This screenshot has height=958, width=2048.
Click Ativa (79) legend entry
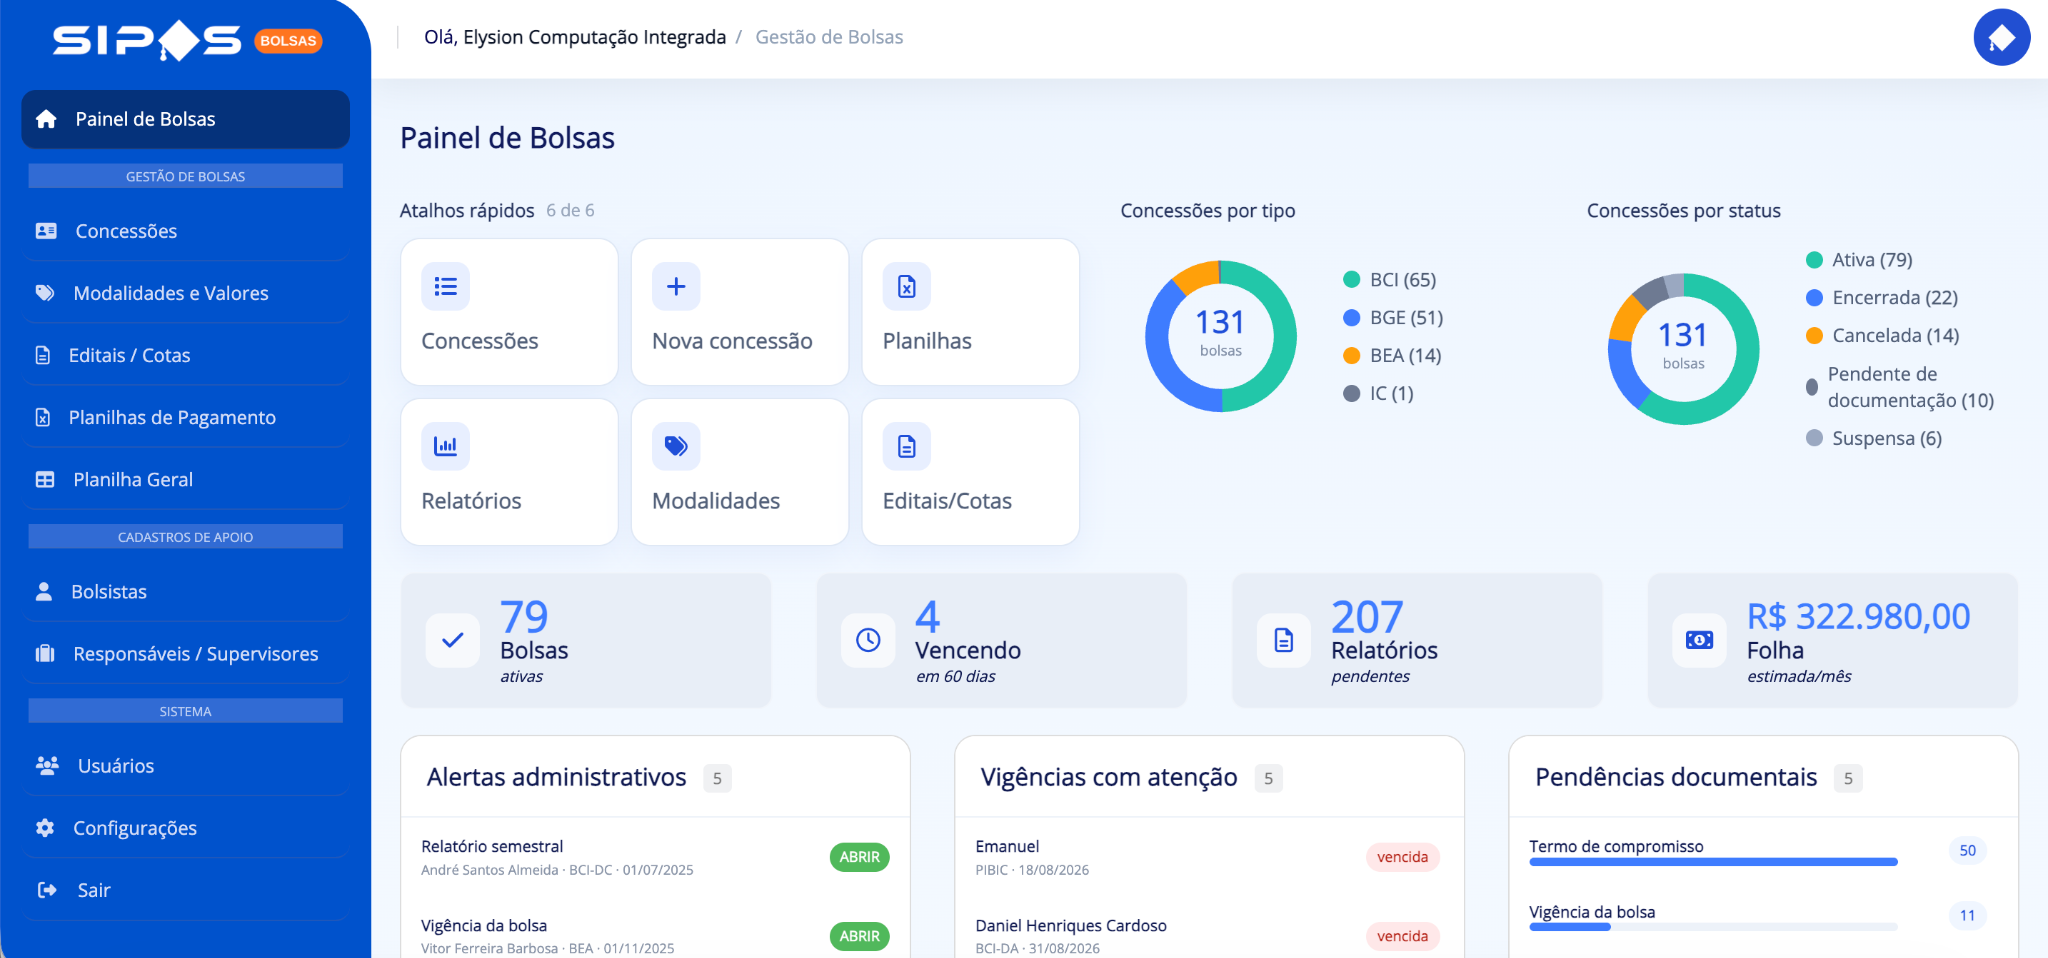(1859, 260)
